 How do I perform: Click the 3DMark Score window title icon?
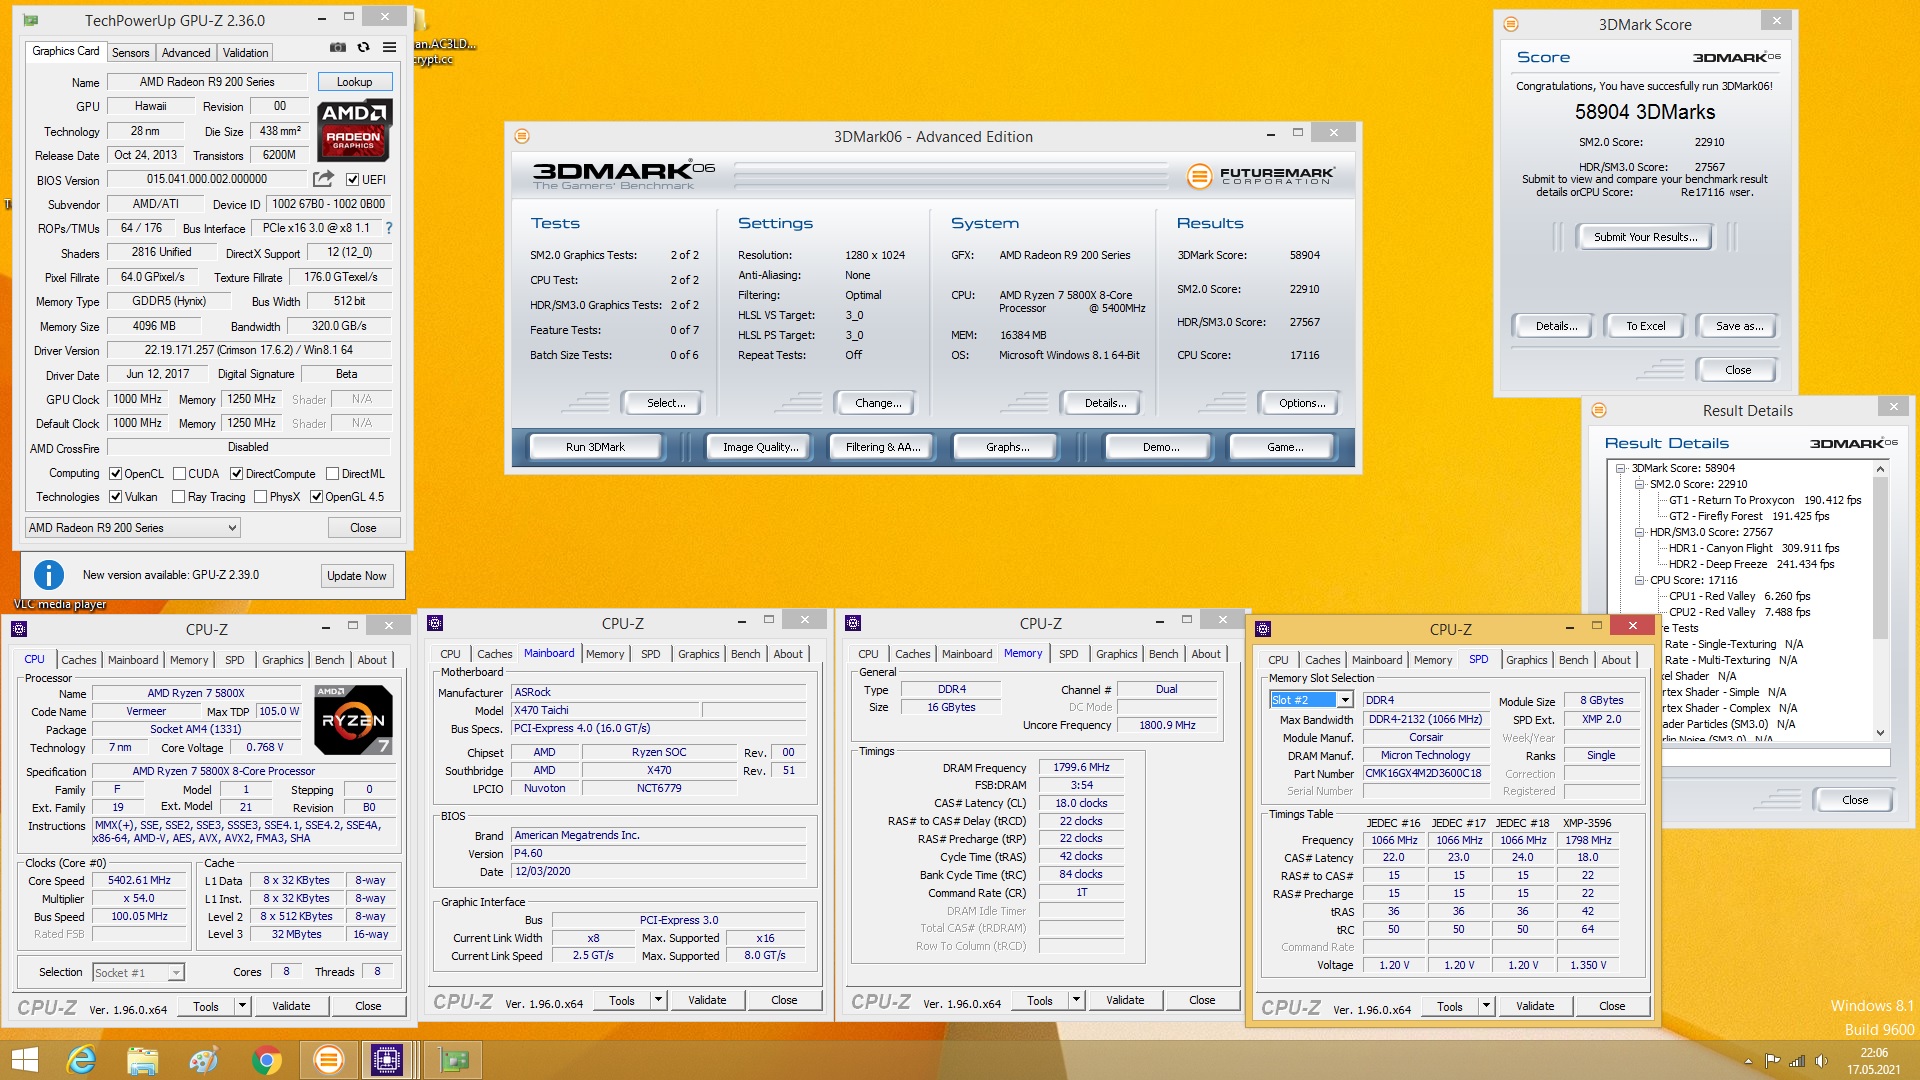[x=1511, y=24]
